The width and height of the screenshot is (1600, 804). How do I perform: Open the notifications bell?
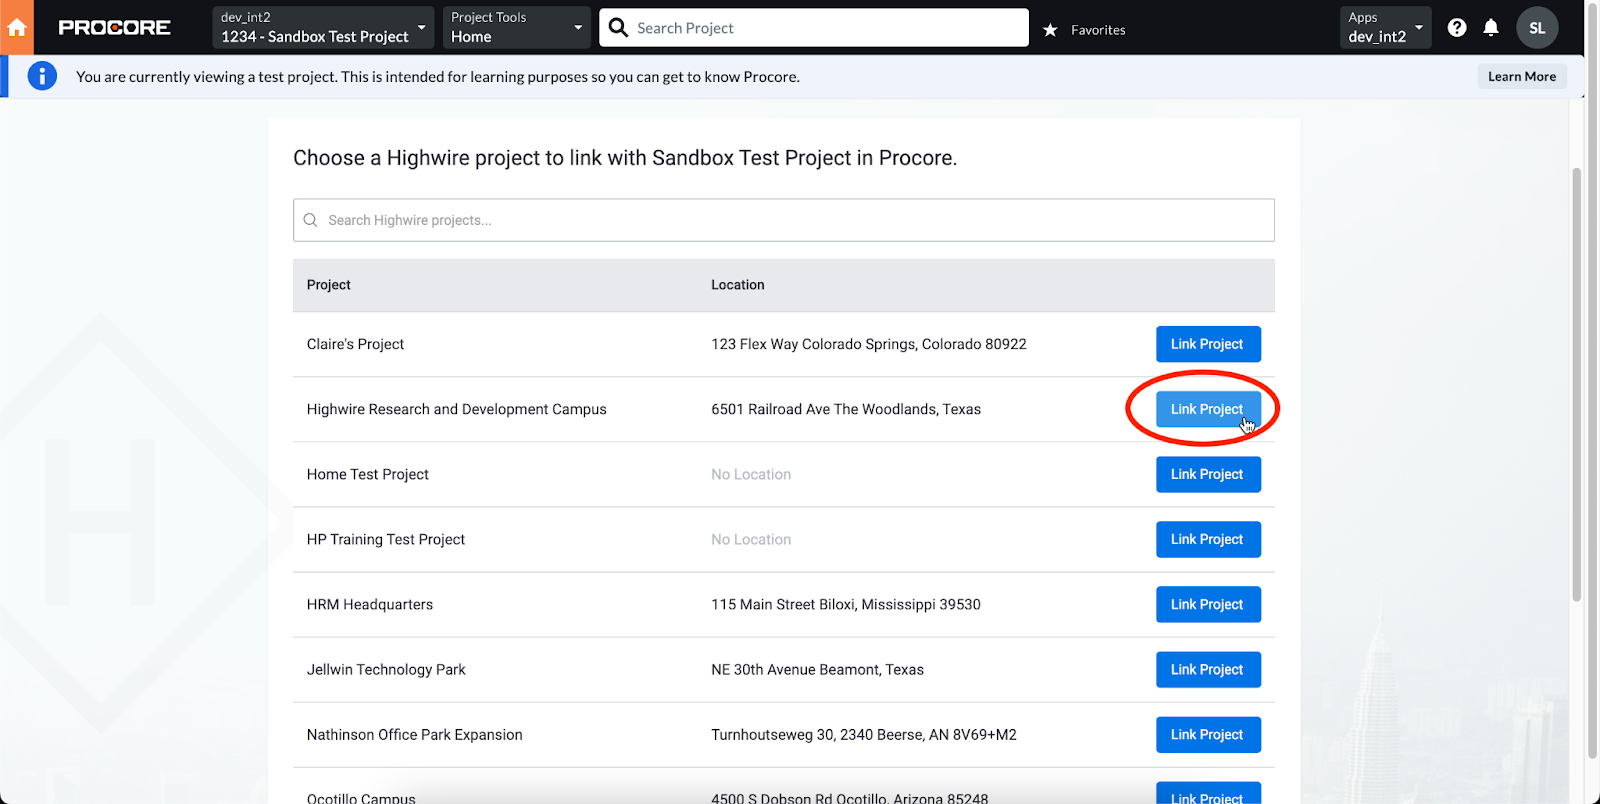pyautogui.click(x=1490, y=28)
